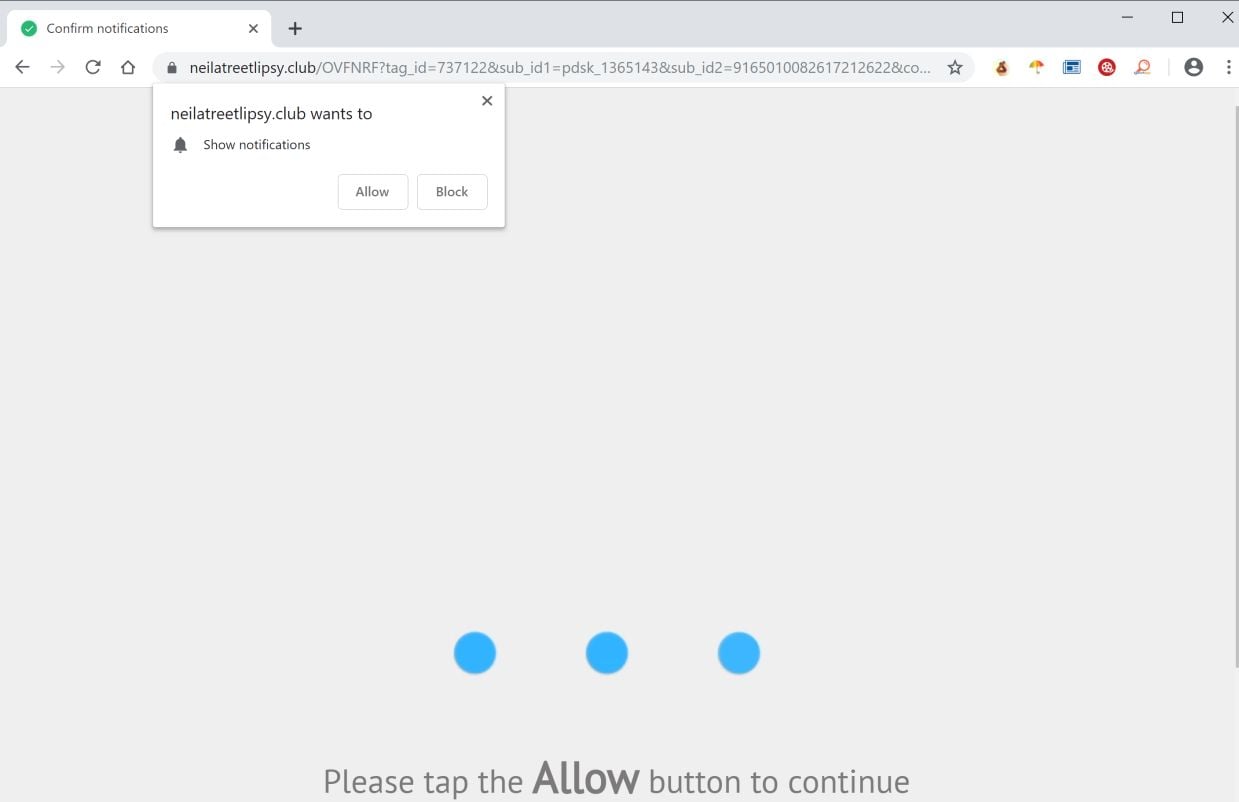
Task: Open the user profile avatar
Action: (x=1193, y=68)
